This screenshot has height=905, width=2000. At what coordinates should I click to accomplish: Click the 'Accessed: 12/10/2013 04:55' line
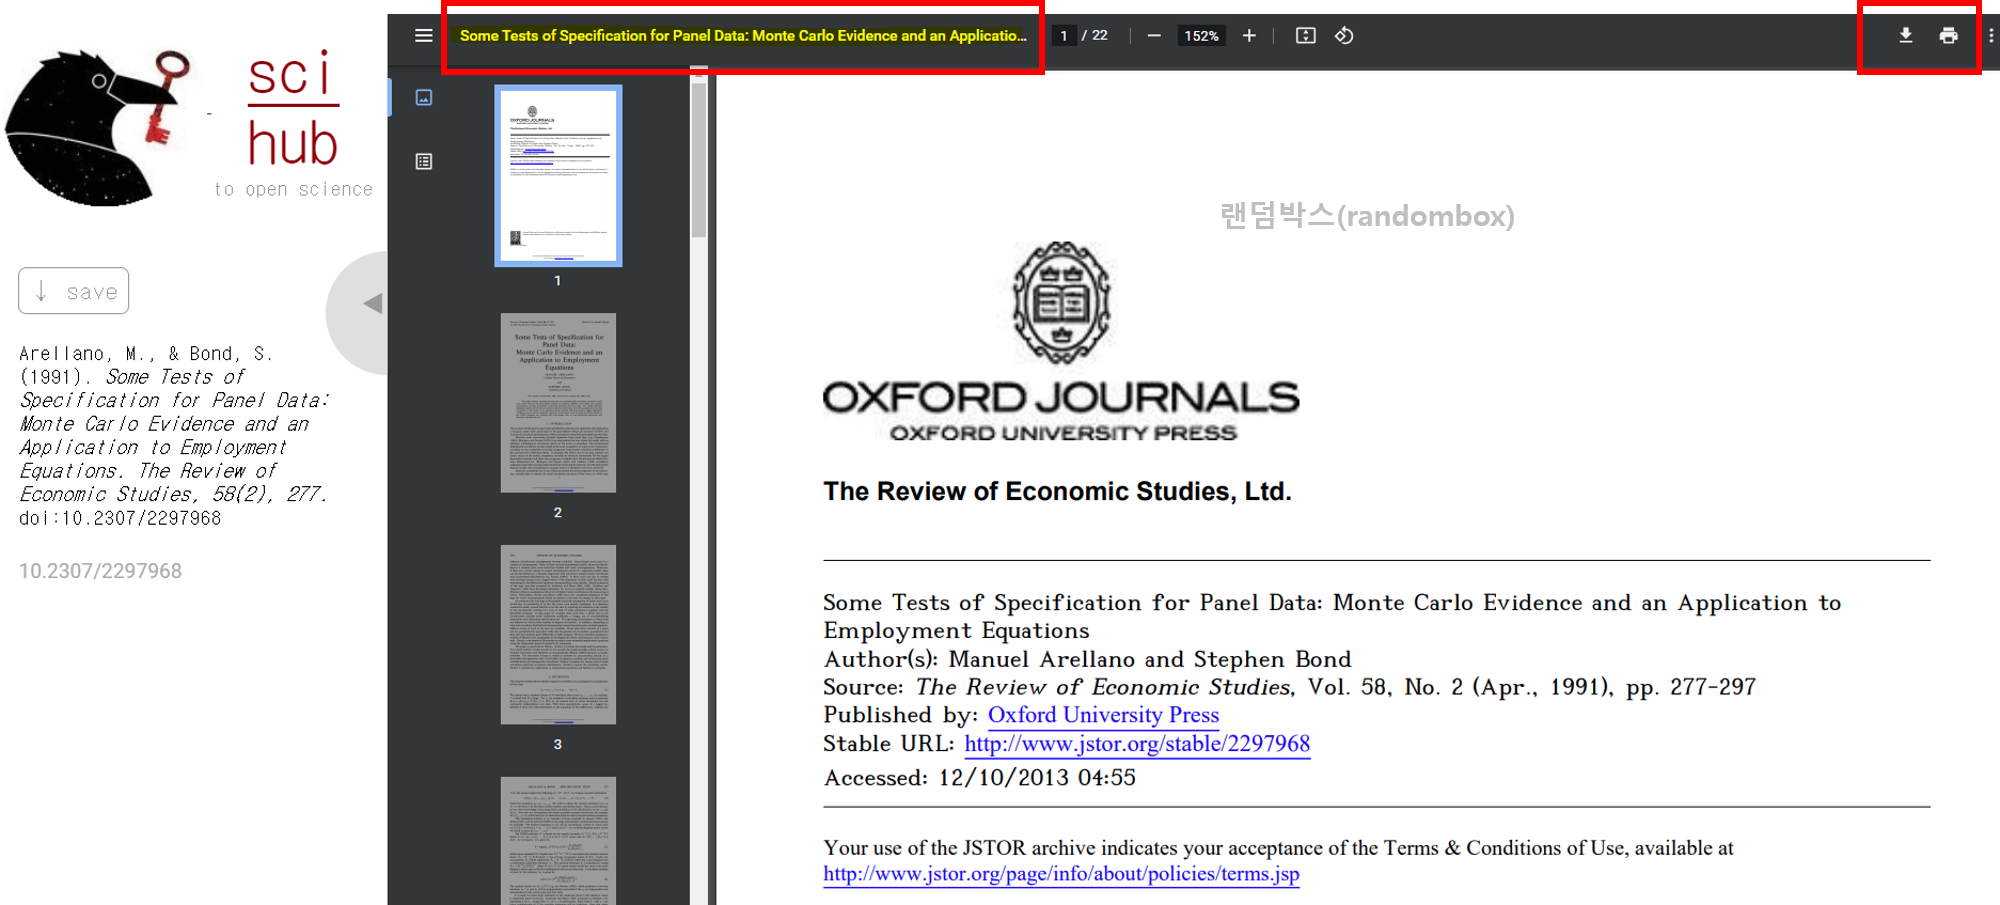(x=979, y=778)
